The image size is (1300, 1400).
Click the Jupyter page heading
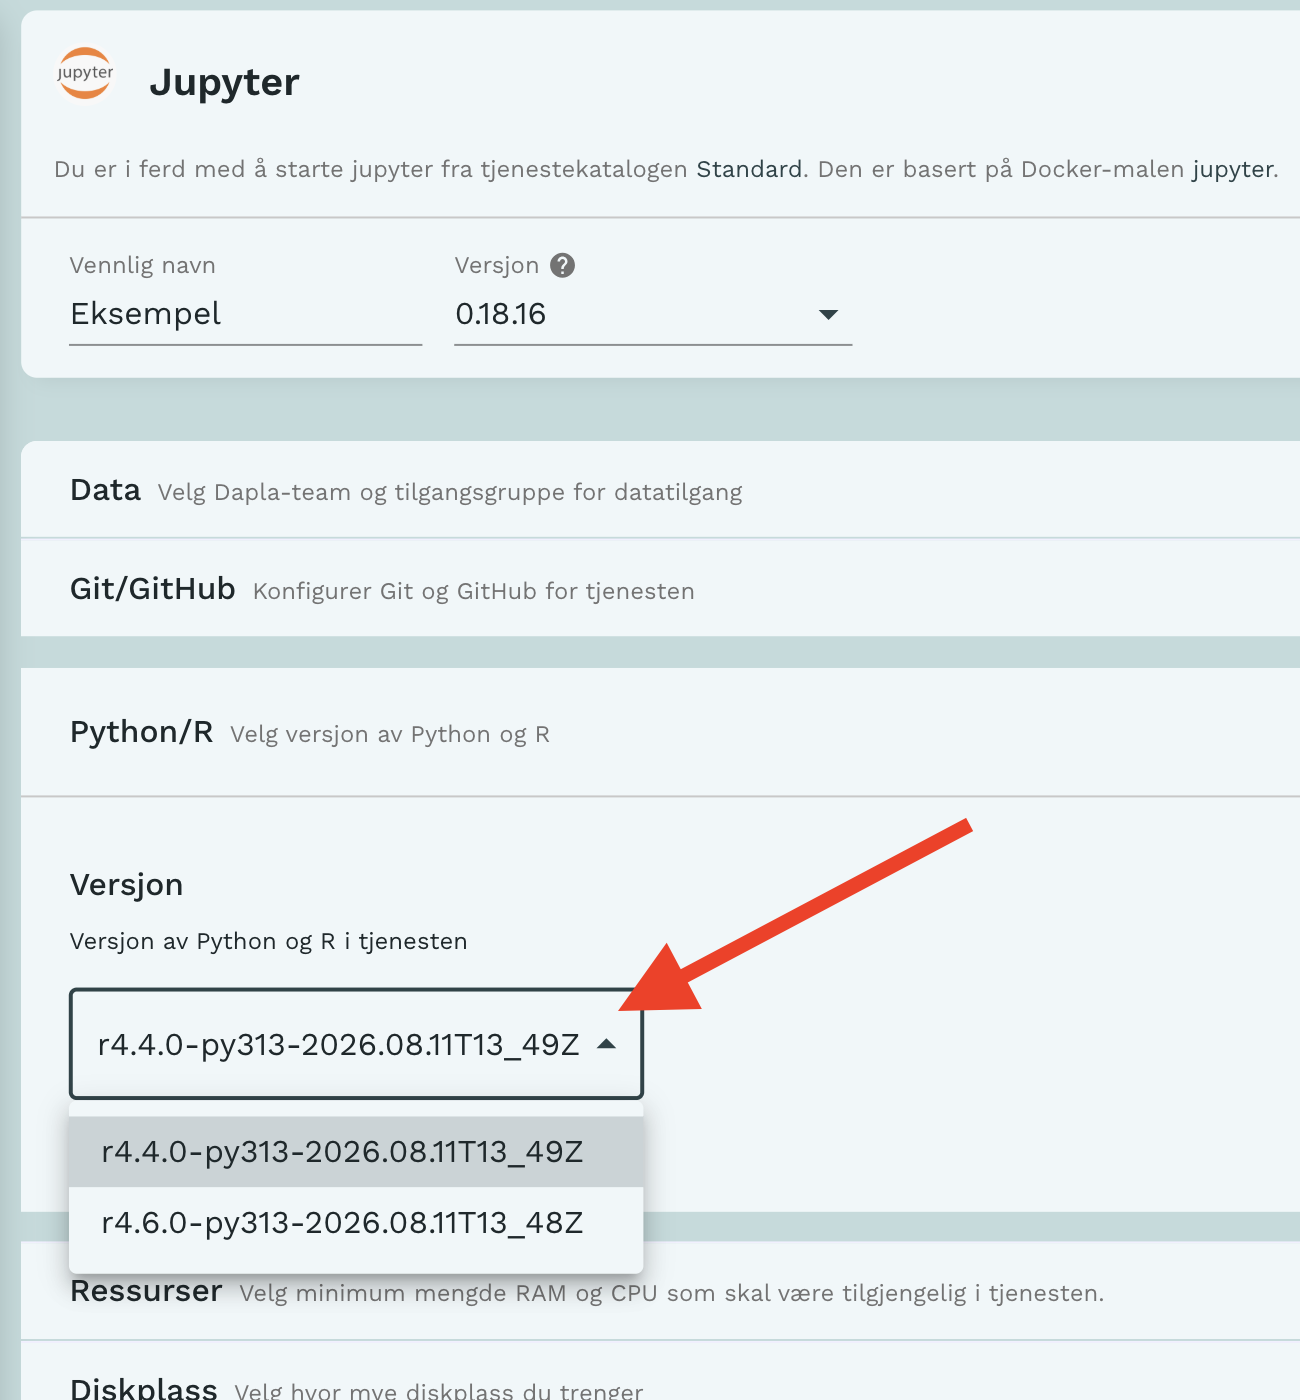point(224,82)
